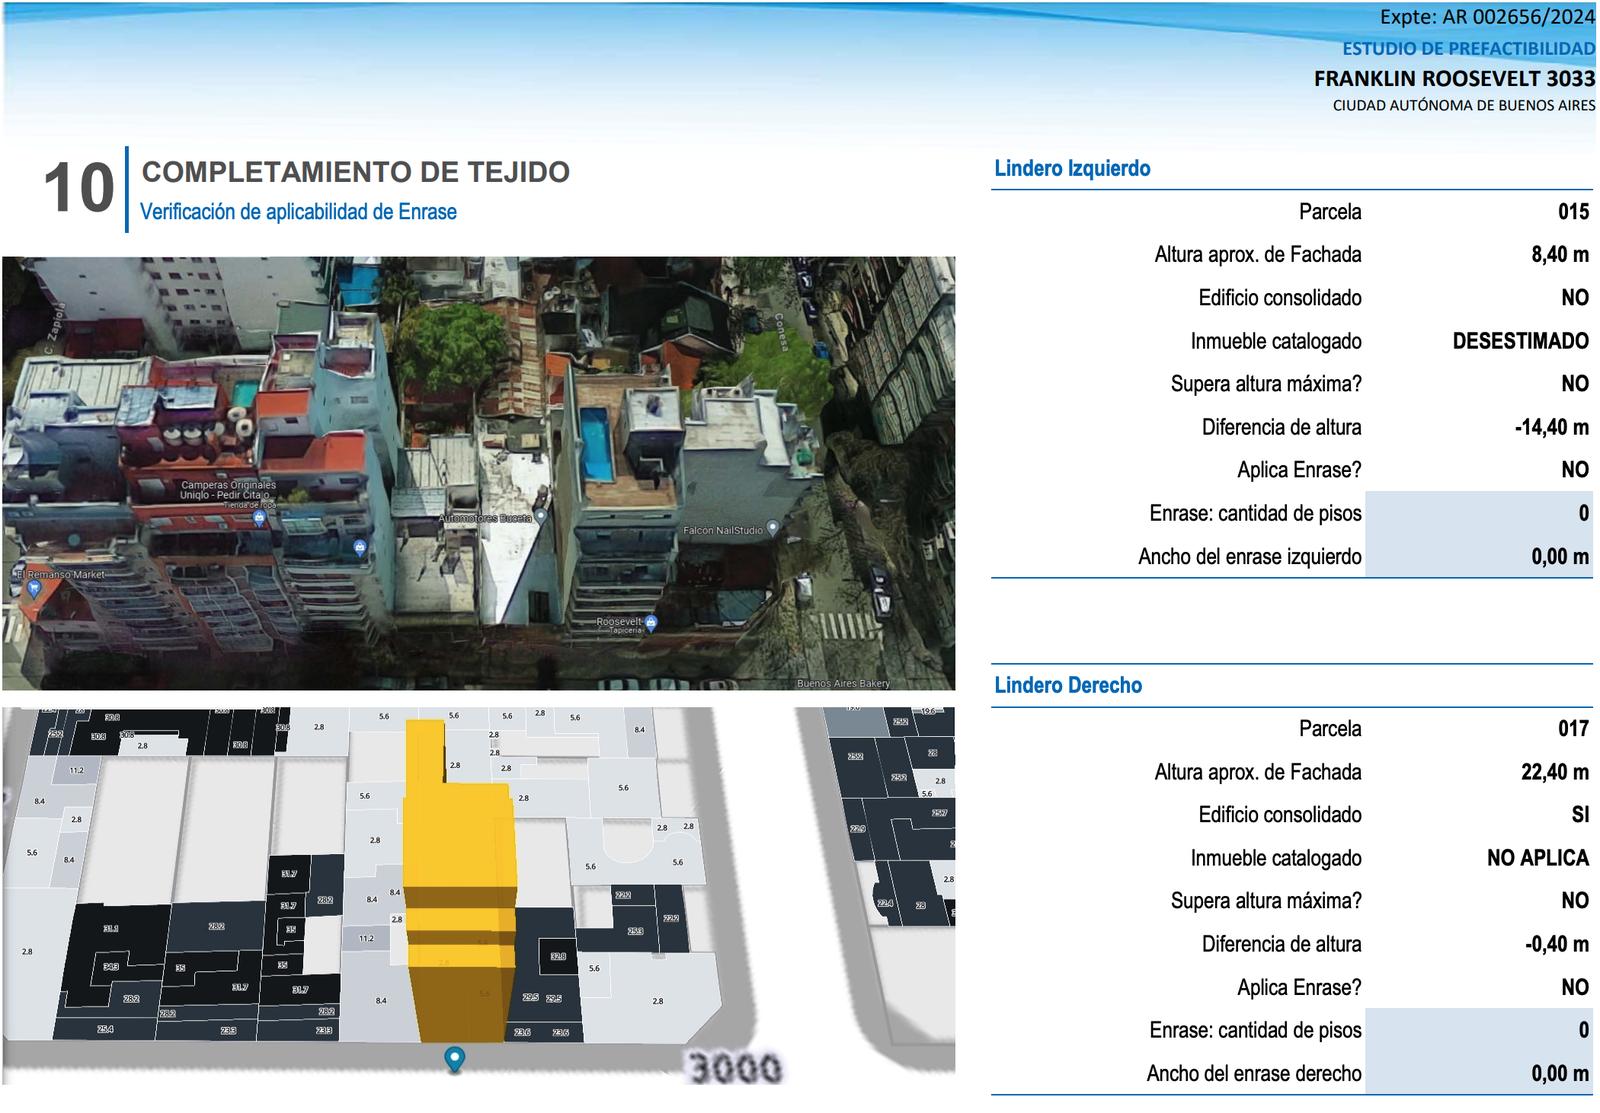This screenshot has width=1600, height=1113.
Task: Click 'CIUDAD AUTÓNOMA DE BUENOS AIRES' text
Action: 1464,105
